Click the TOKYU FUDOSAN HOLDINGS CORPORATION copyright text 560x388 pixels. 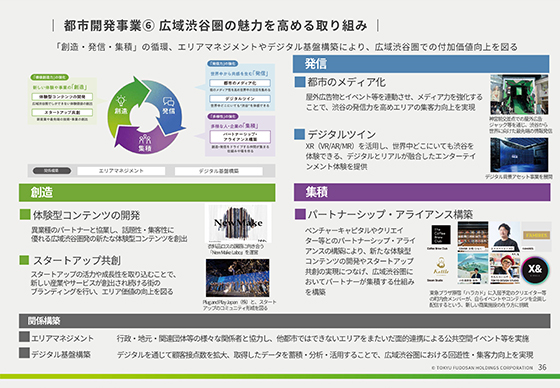[x=482, y=368]
